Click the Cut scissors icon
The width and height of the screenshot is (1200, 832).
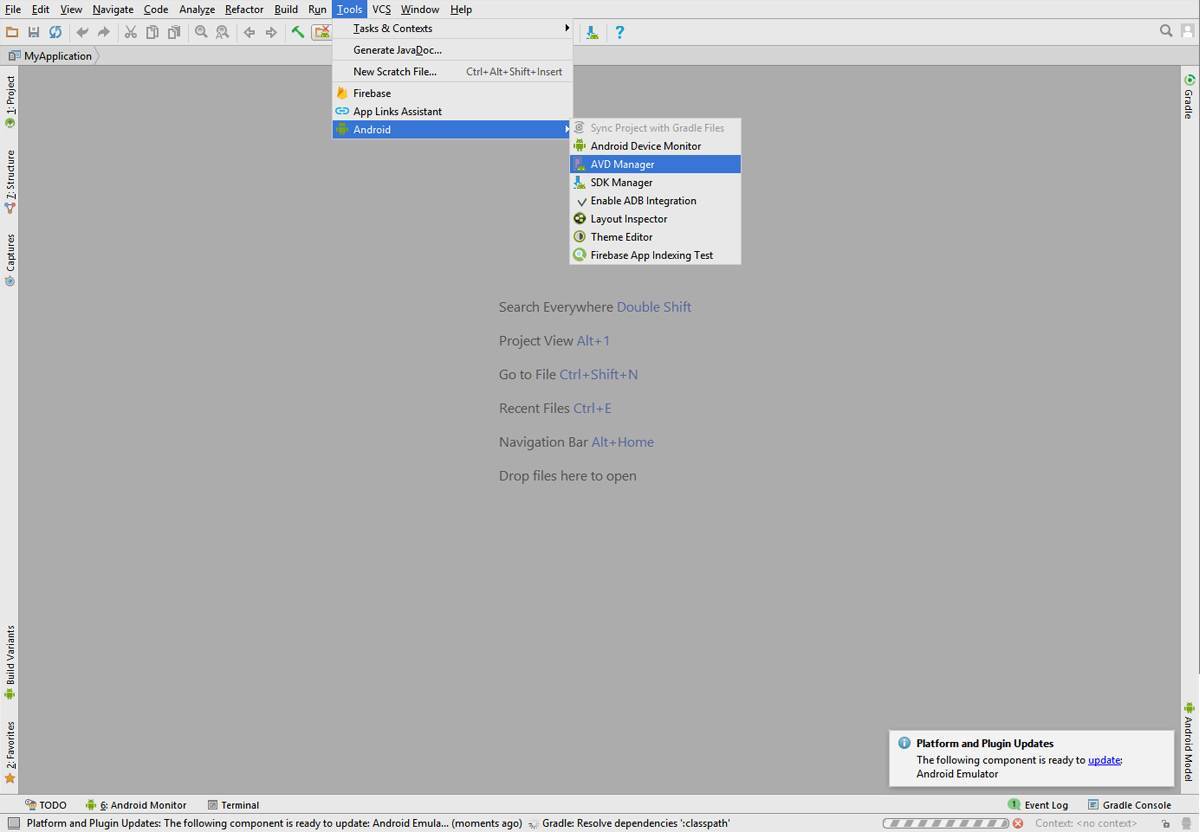tap(130, 32)
